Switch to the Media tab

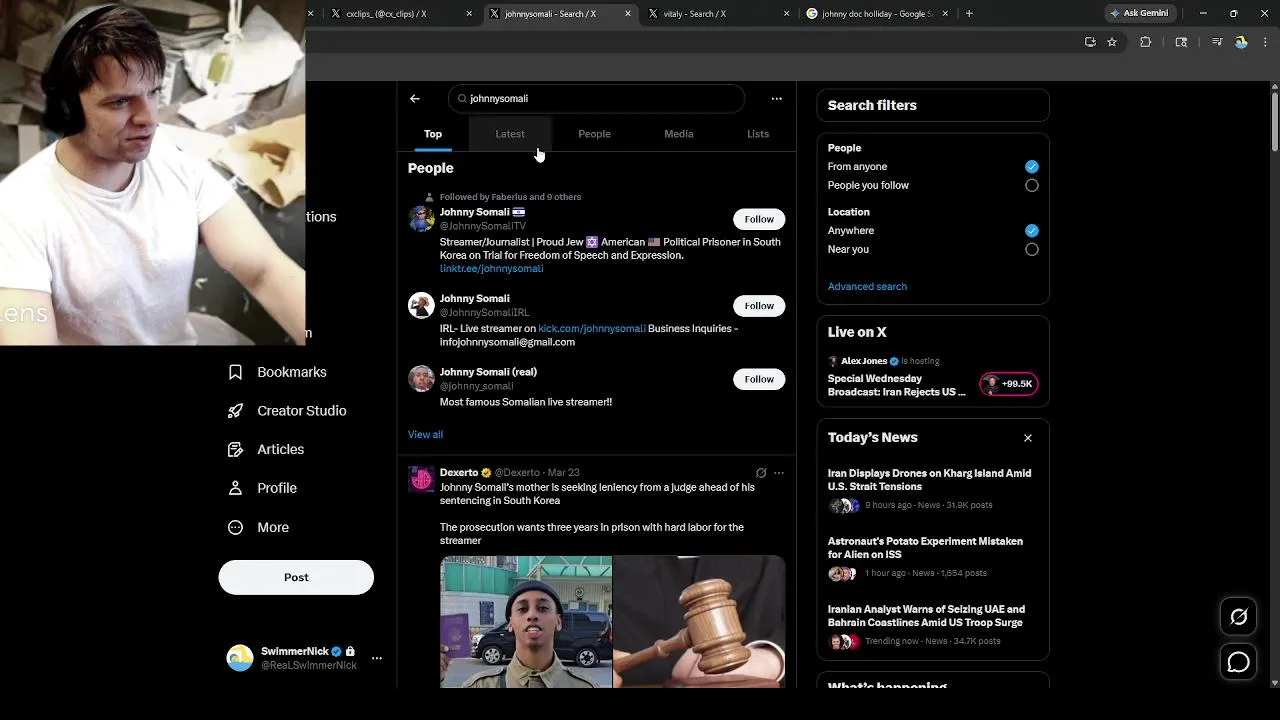pos(678,134)
